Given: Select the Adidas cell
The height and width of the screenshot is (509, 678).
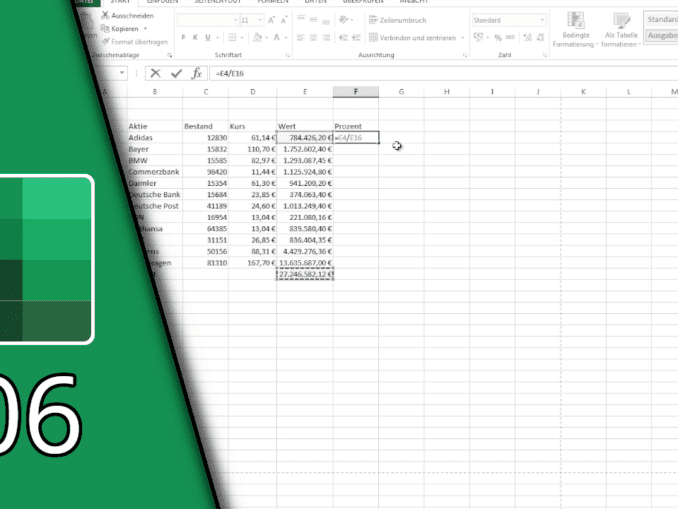Looking at the screenshot, I should (155, 138).
